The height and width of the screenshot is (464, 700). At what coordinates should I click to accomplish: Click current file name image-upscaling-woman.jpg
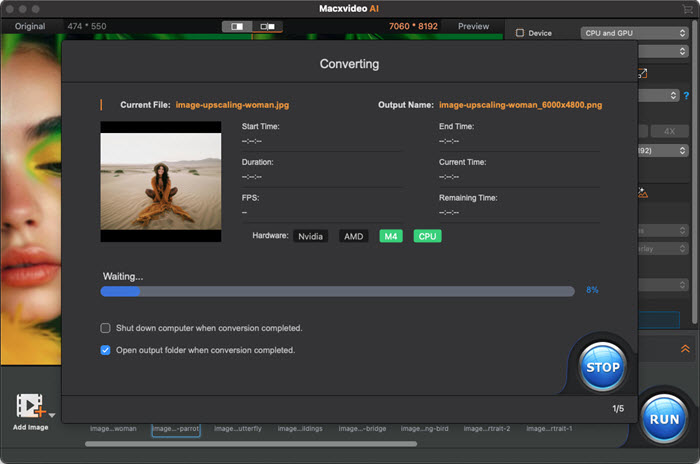tap(232, 105)
